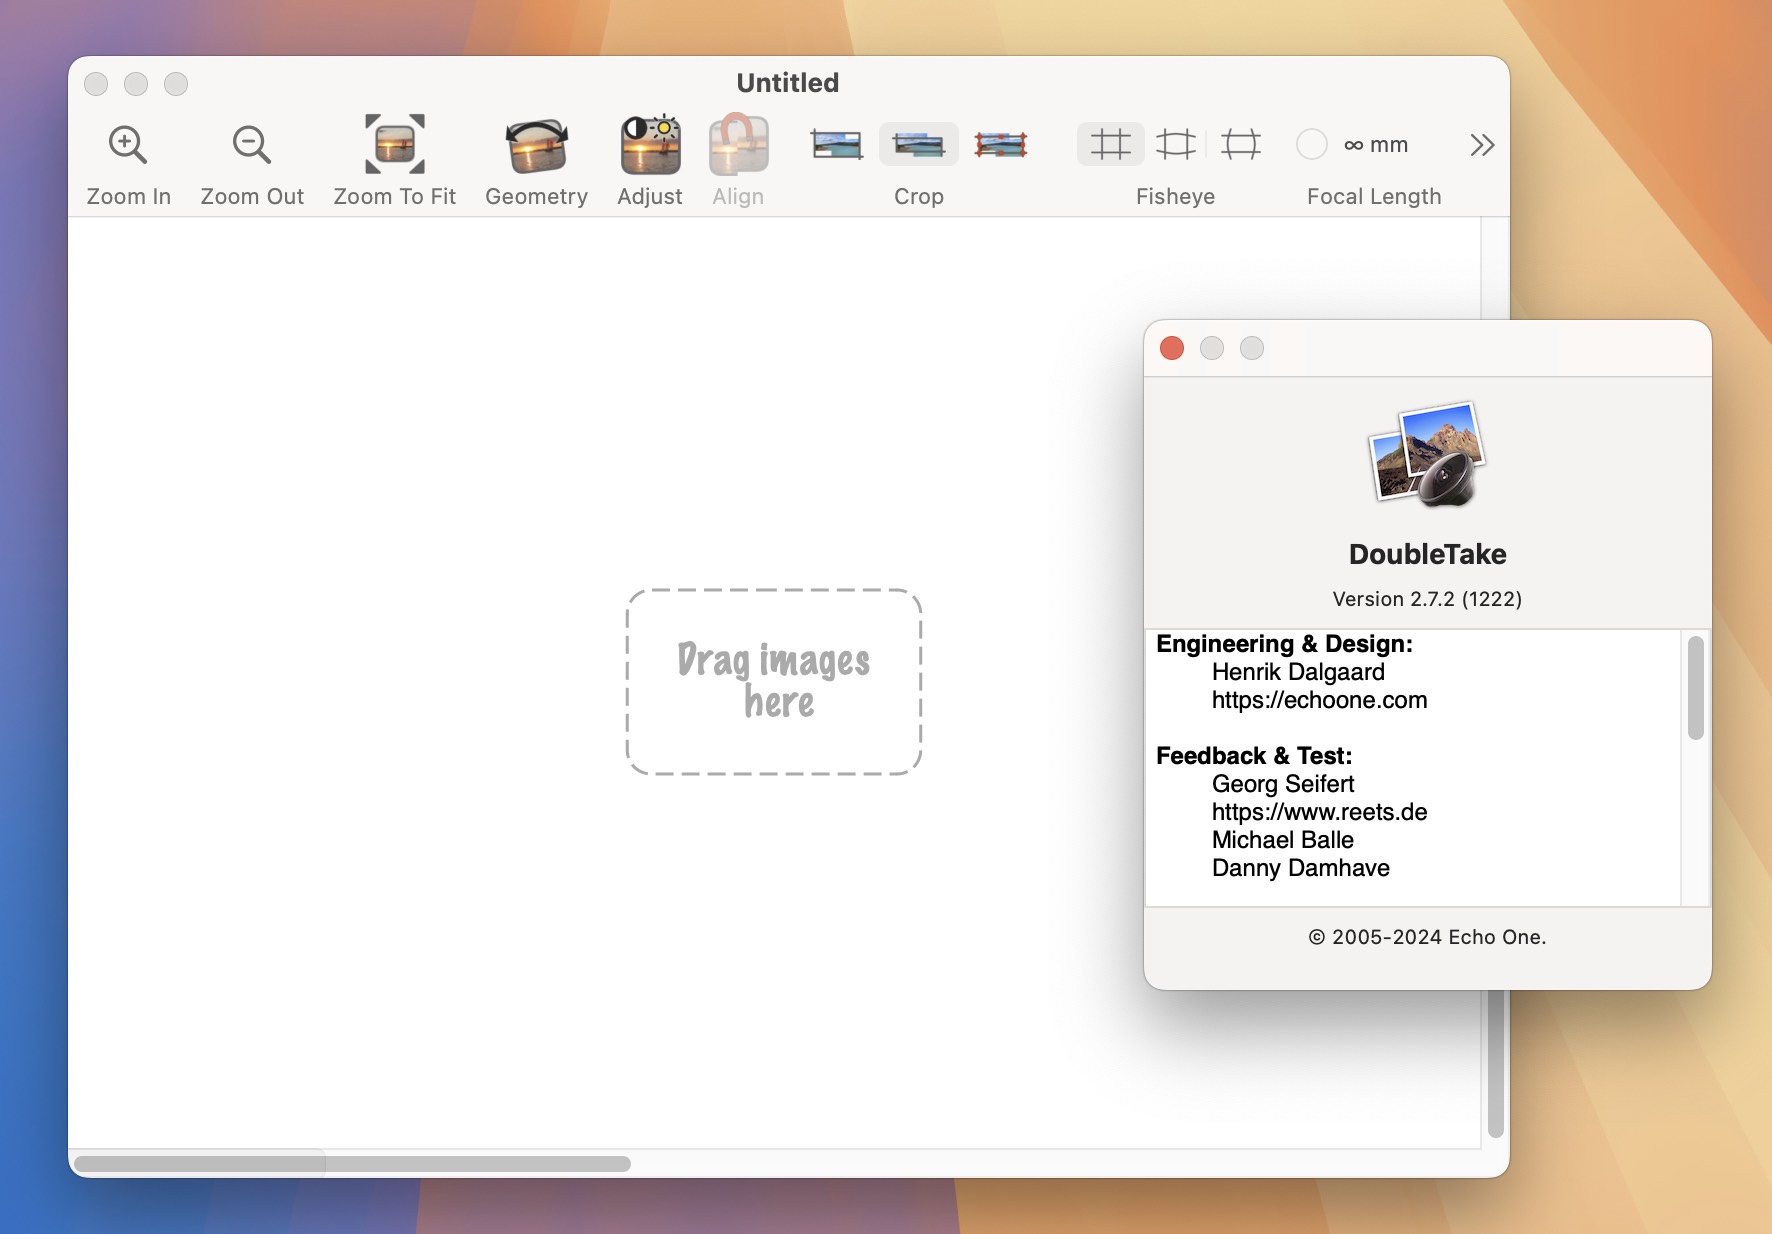Select the Zoom To Fit icon
1772x1234 pixels.
[395, 144]
